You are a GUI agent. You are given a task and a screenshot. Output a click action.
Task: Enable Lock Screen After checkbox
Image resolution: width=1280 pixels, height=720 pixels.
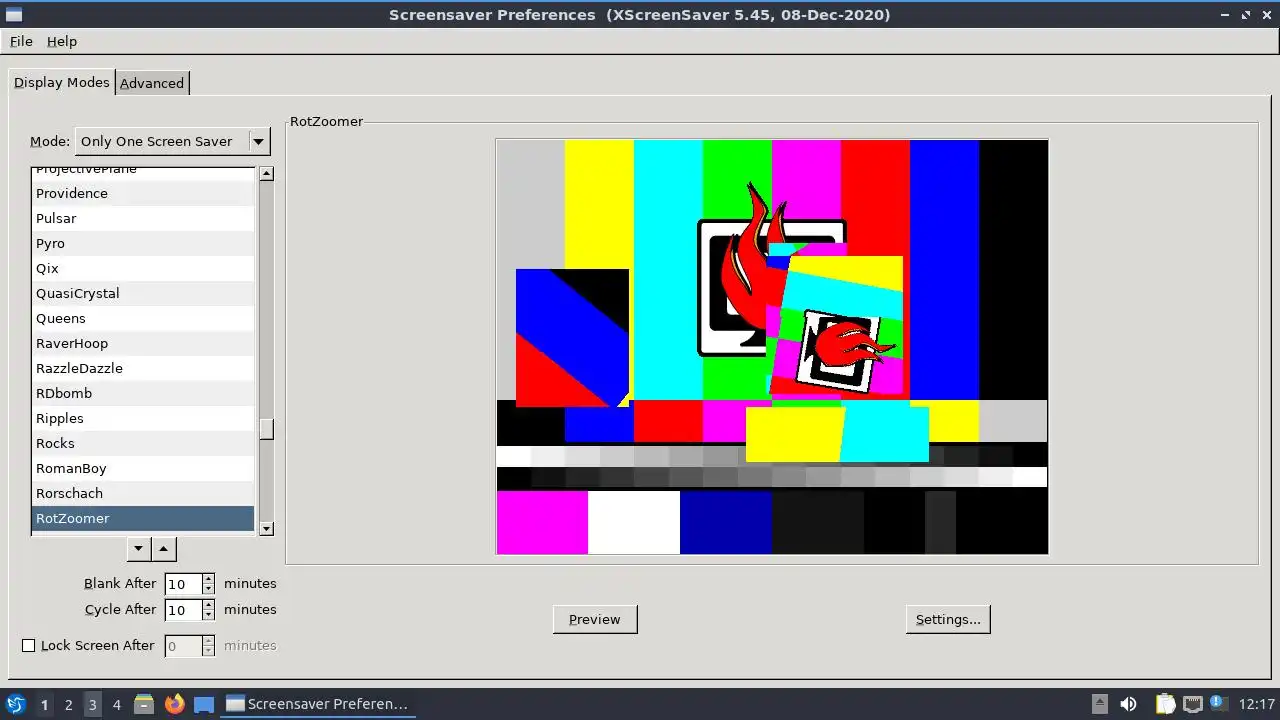coord(29,645)
